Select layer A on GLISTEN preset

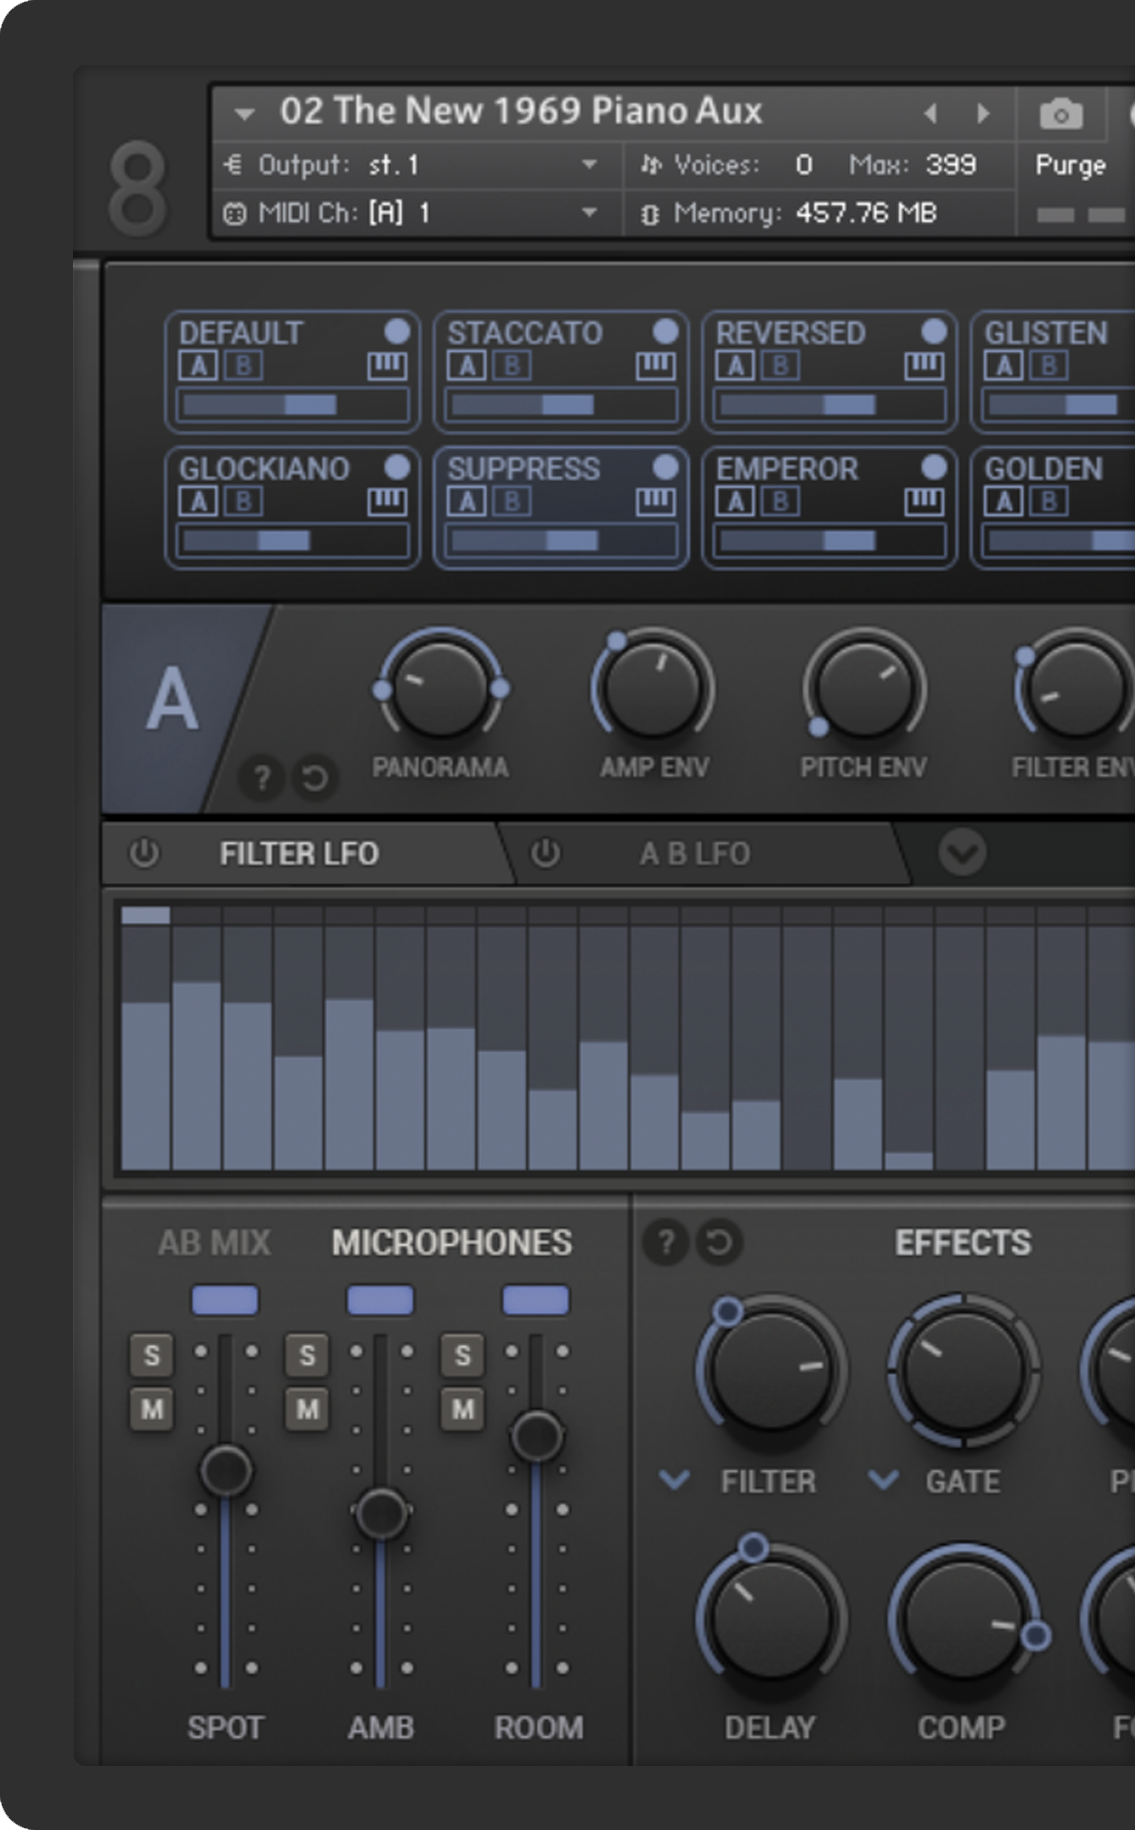point(1004,366)
